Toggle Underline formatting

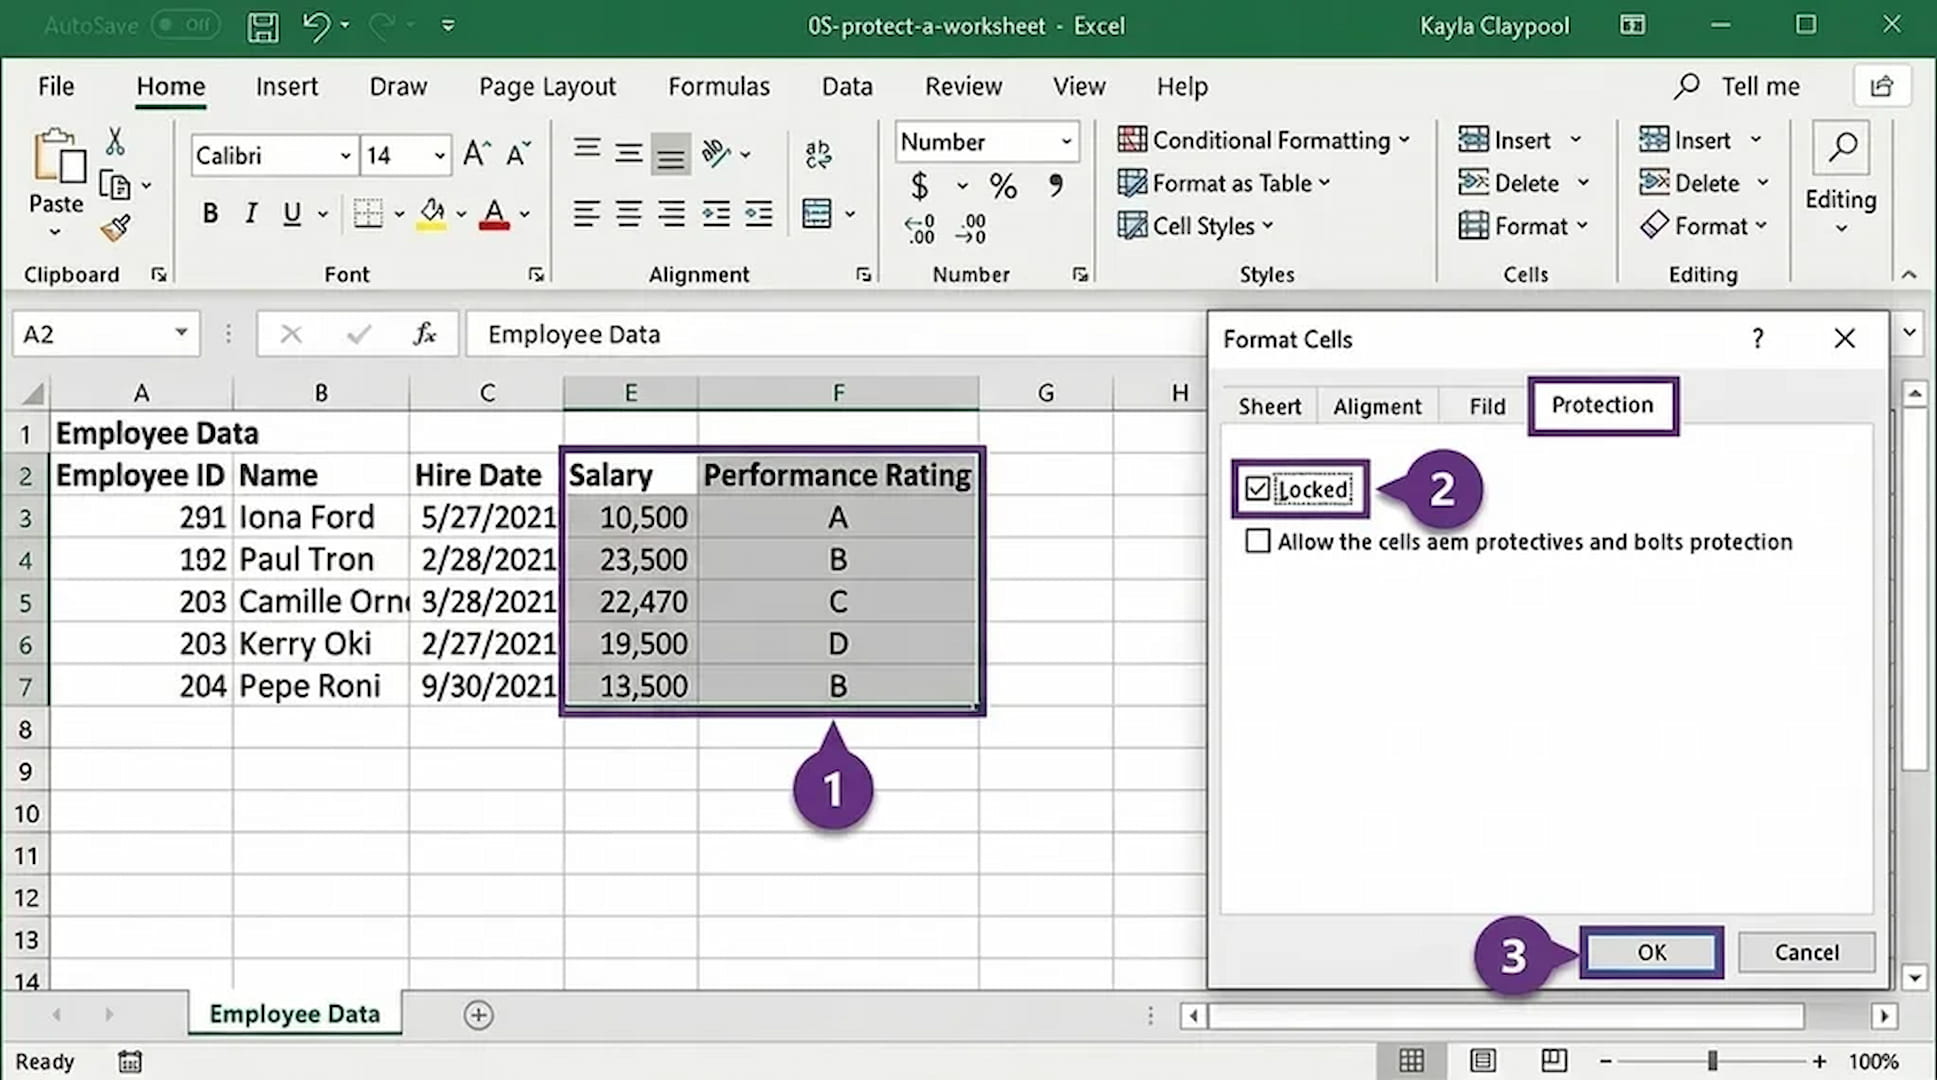(292, 213)
